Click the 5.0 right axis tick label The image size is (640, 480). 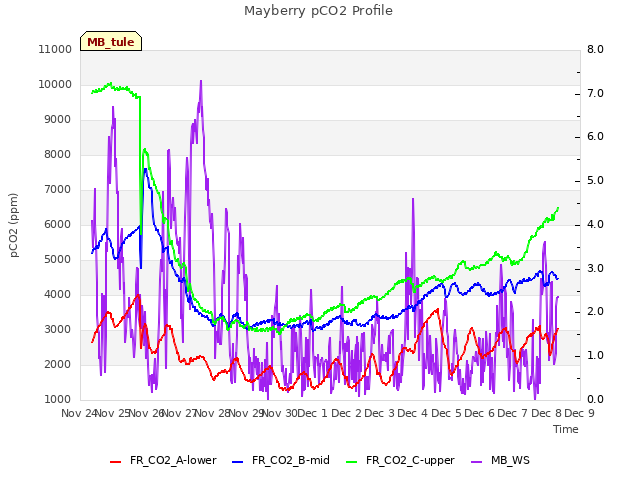point(595,181)
